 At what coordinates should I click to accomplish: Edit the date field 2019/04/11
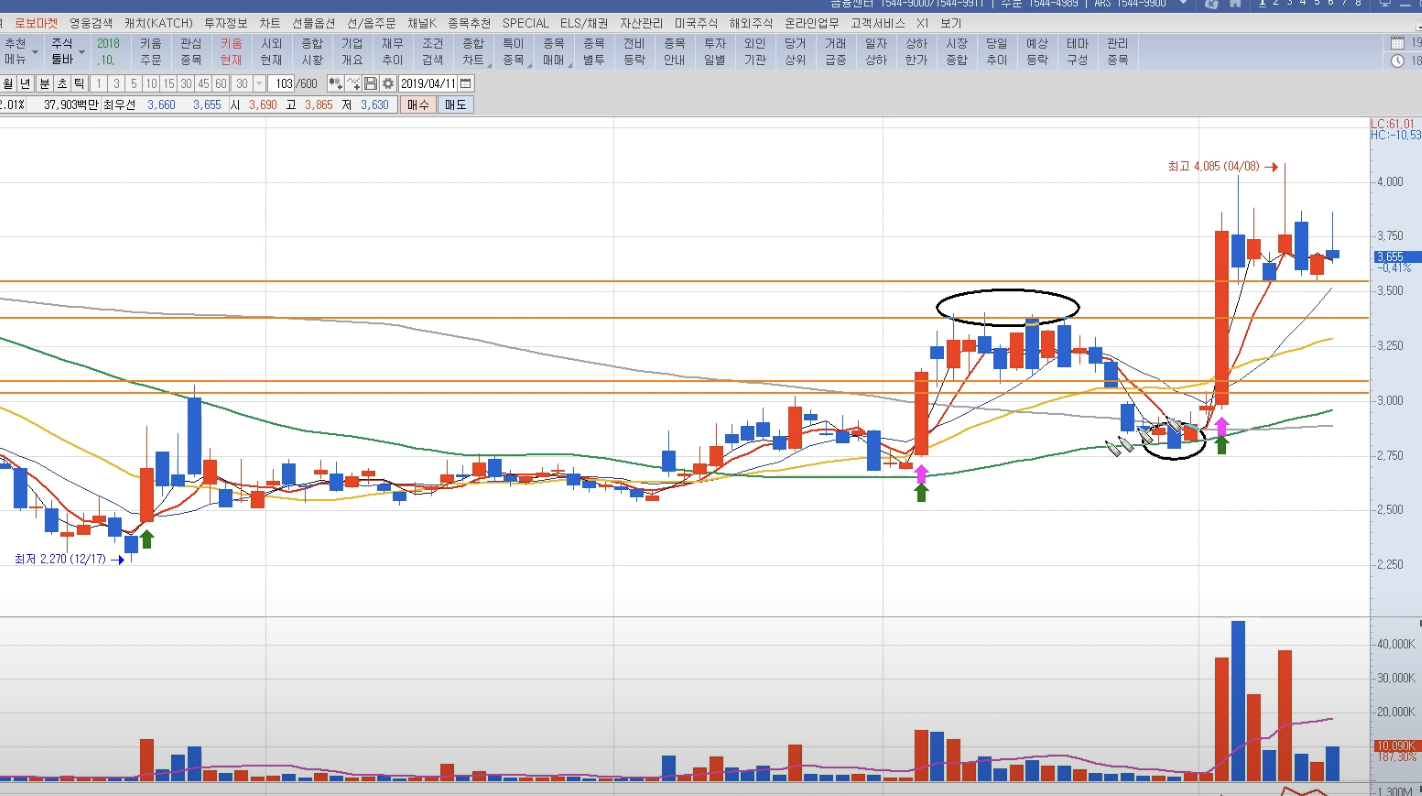click(x=428, y=84)
